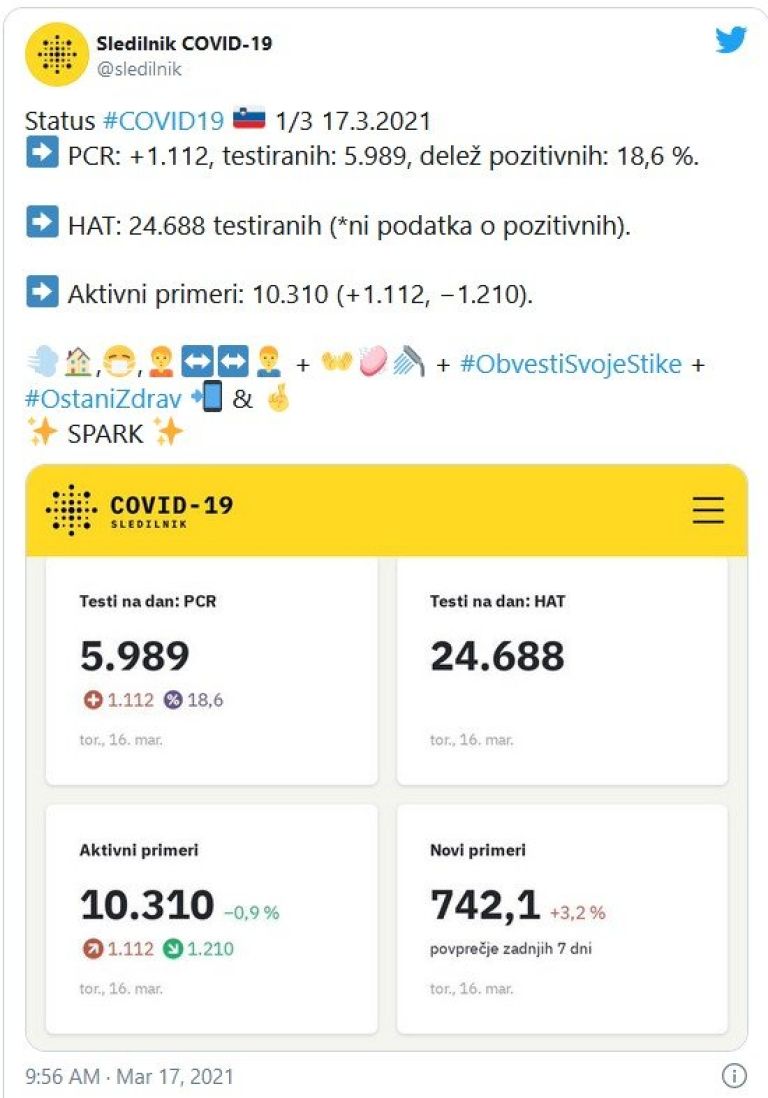Click the red up-arrow icon under Aktivni primeri

tap(92, 948)
